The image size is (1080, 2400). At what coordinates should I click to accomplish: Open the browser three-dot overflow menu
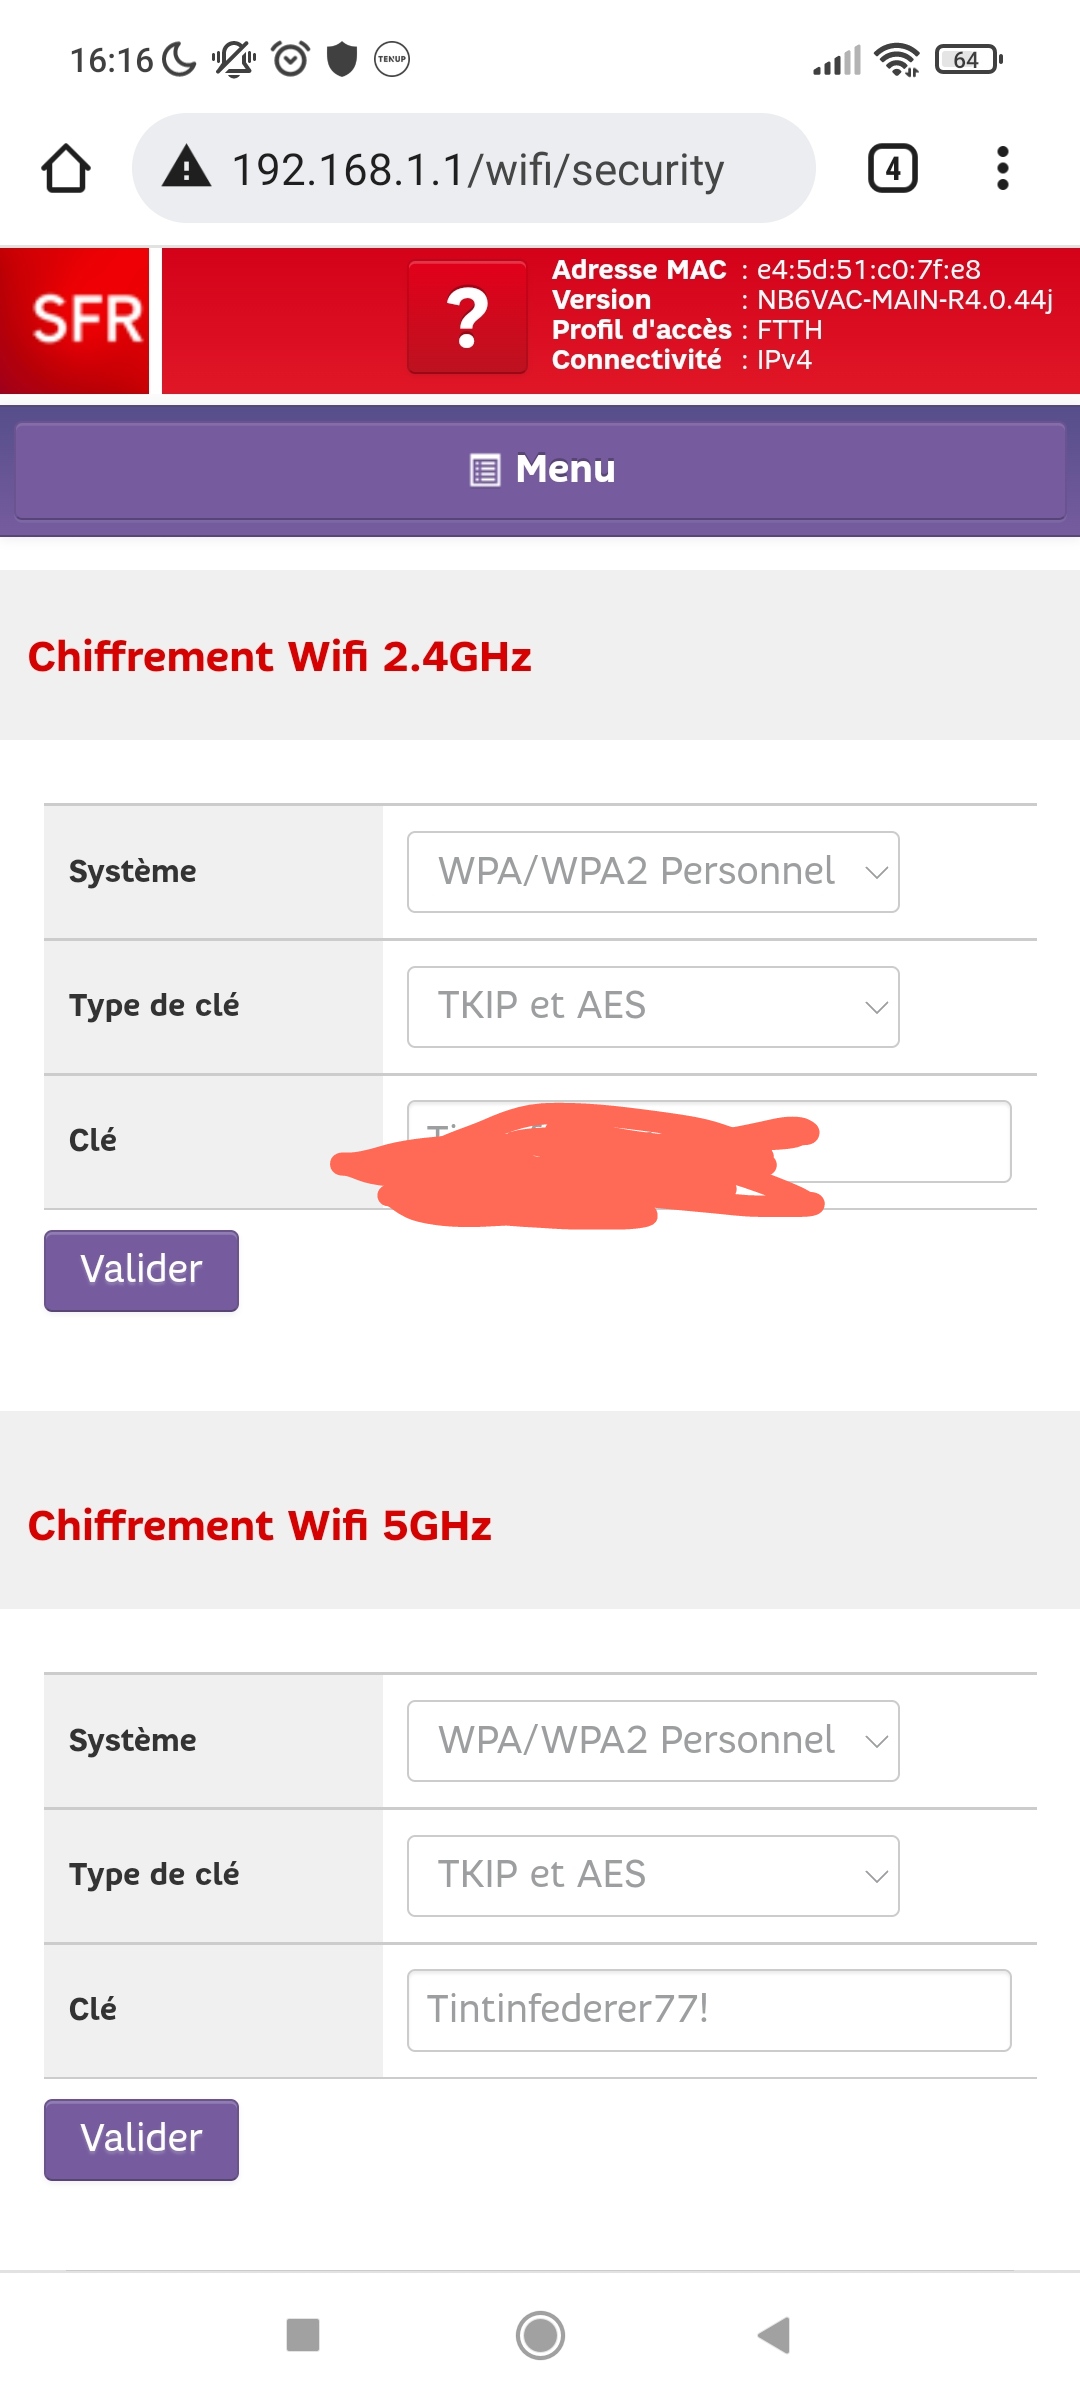click(1002, 168)
